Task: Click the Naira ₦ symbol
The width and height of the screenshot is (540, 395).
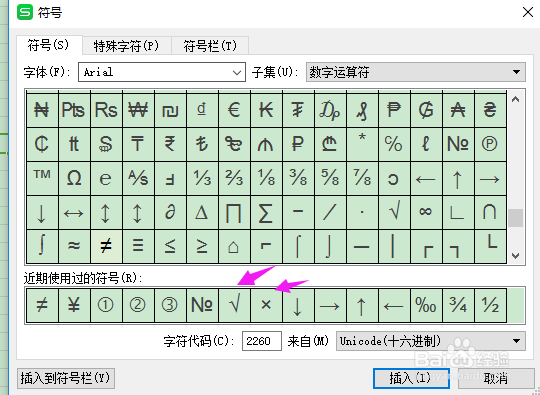Action: pyautogui.click(x=42, y=110)
